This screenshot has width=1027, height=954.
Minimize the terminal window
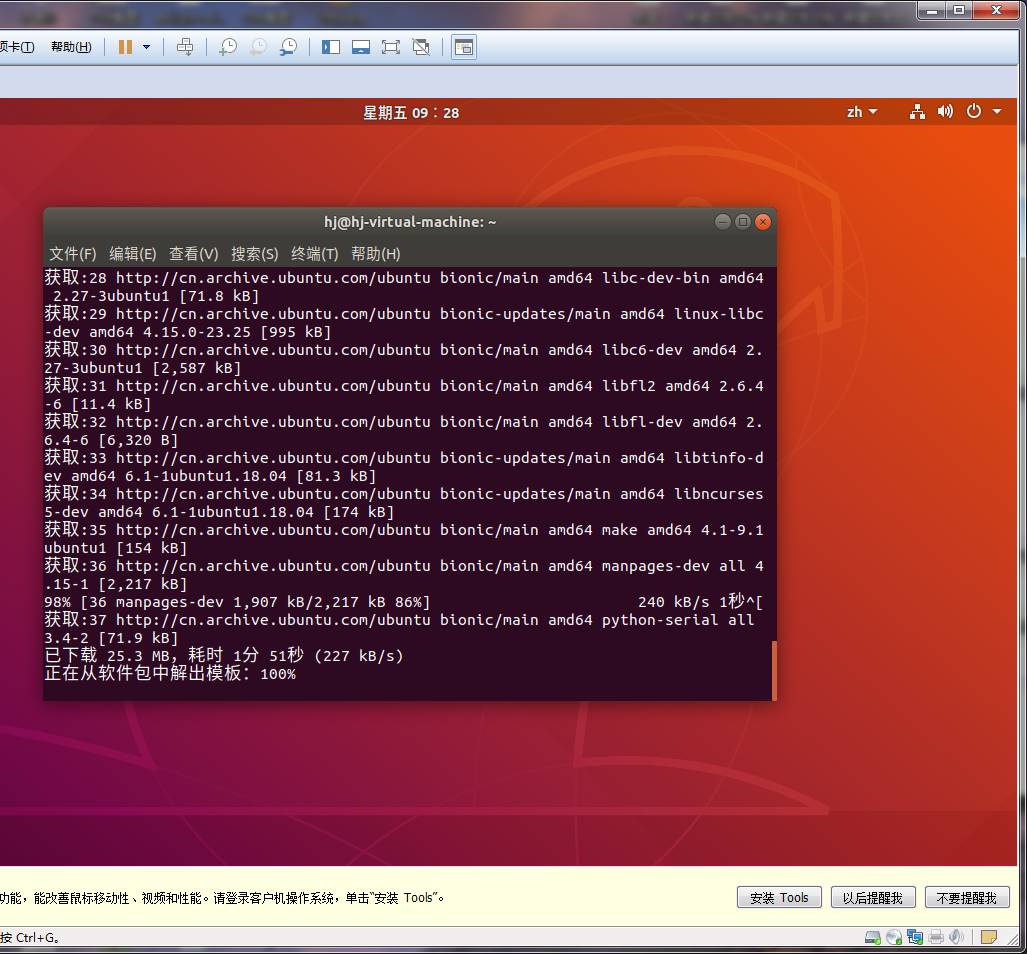click(722, 222)
